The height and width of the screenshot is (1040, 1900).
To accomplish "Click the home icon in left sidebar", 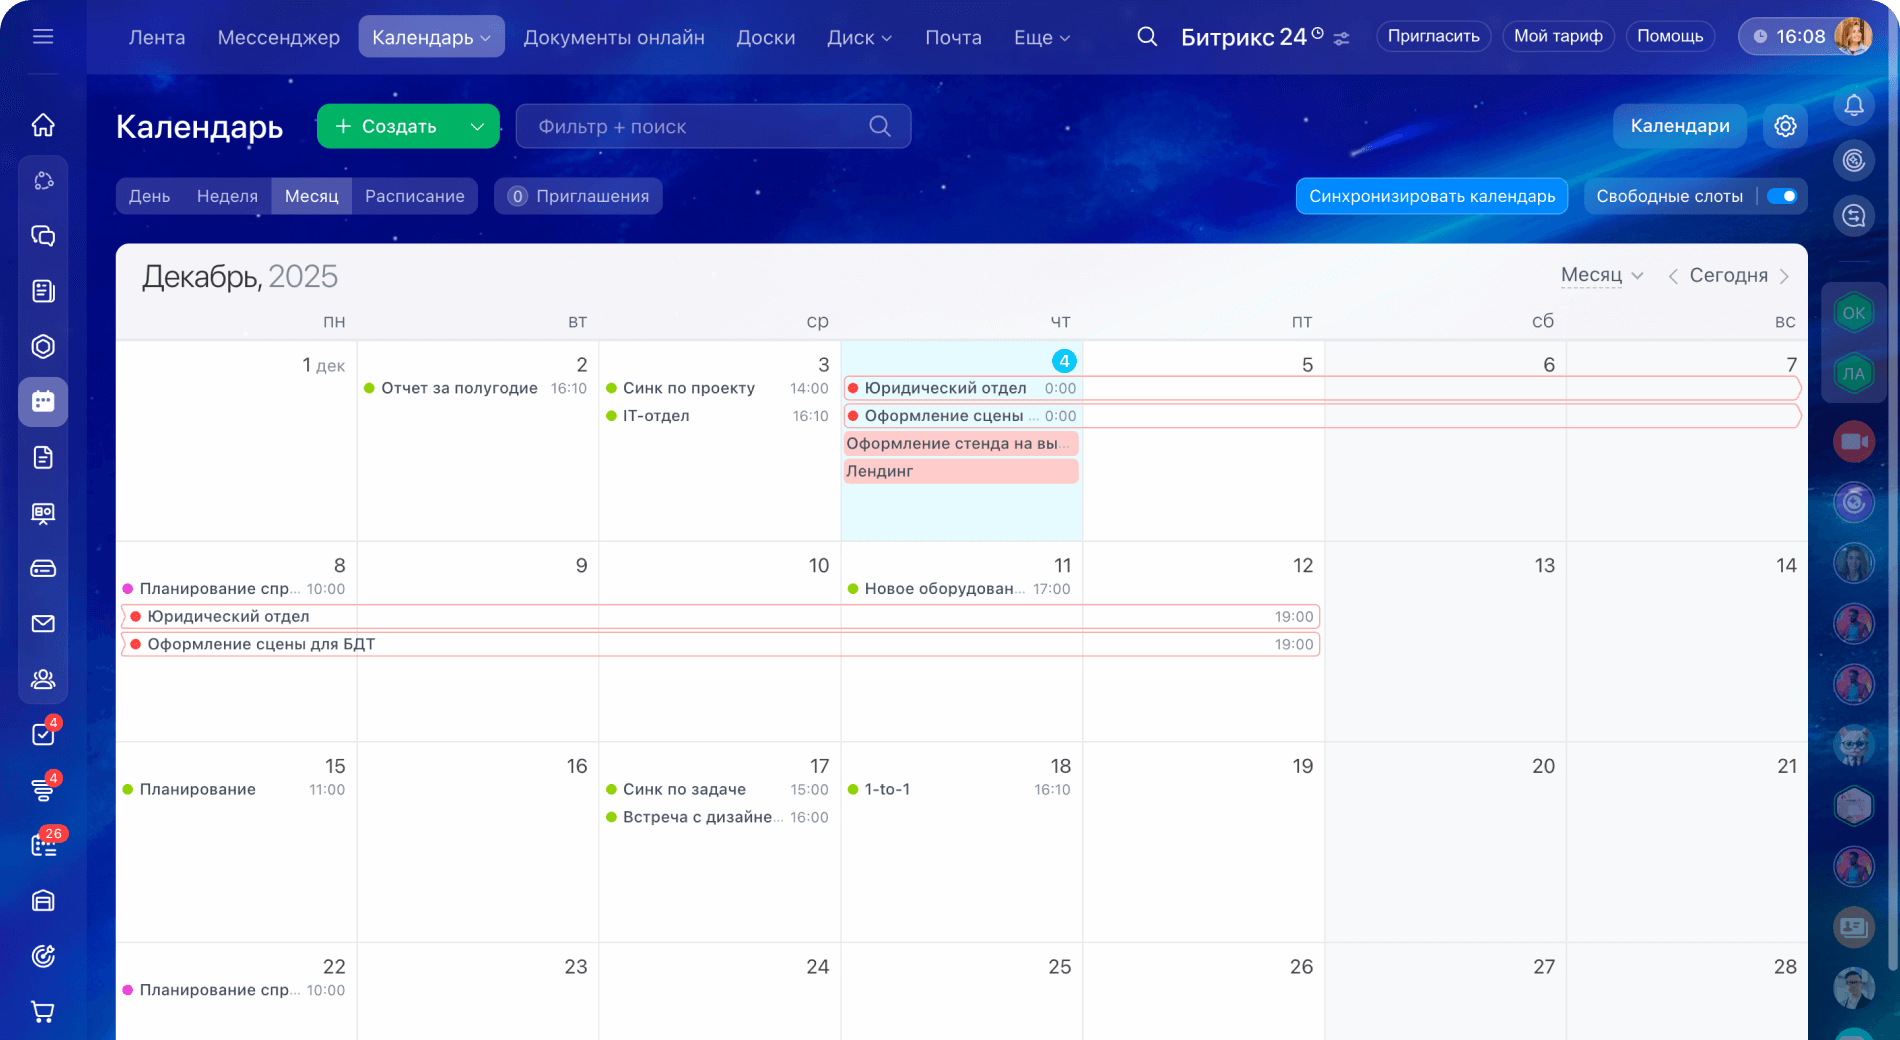I will (x=43, y=125).
